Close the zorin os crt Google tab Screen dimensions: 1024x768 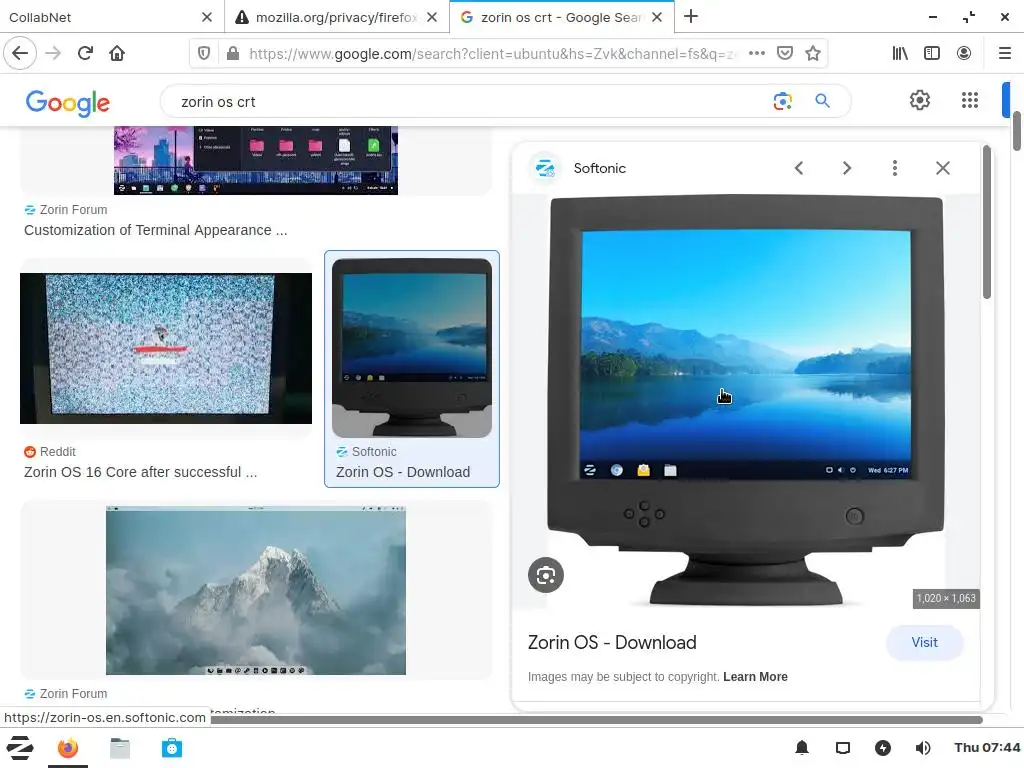(657, 17)
